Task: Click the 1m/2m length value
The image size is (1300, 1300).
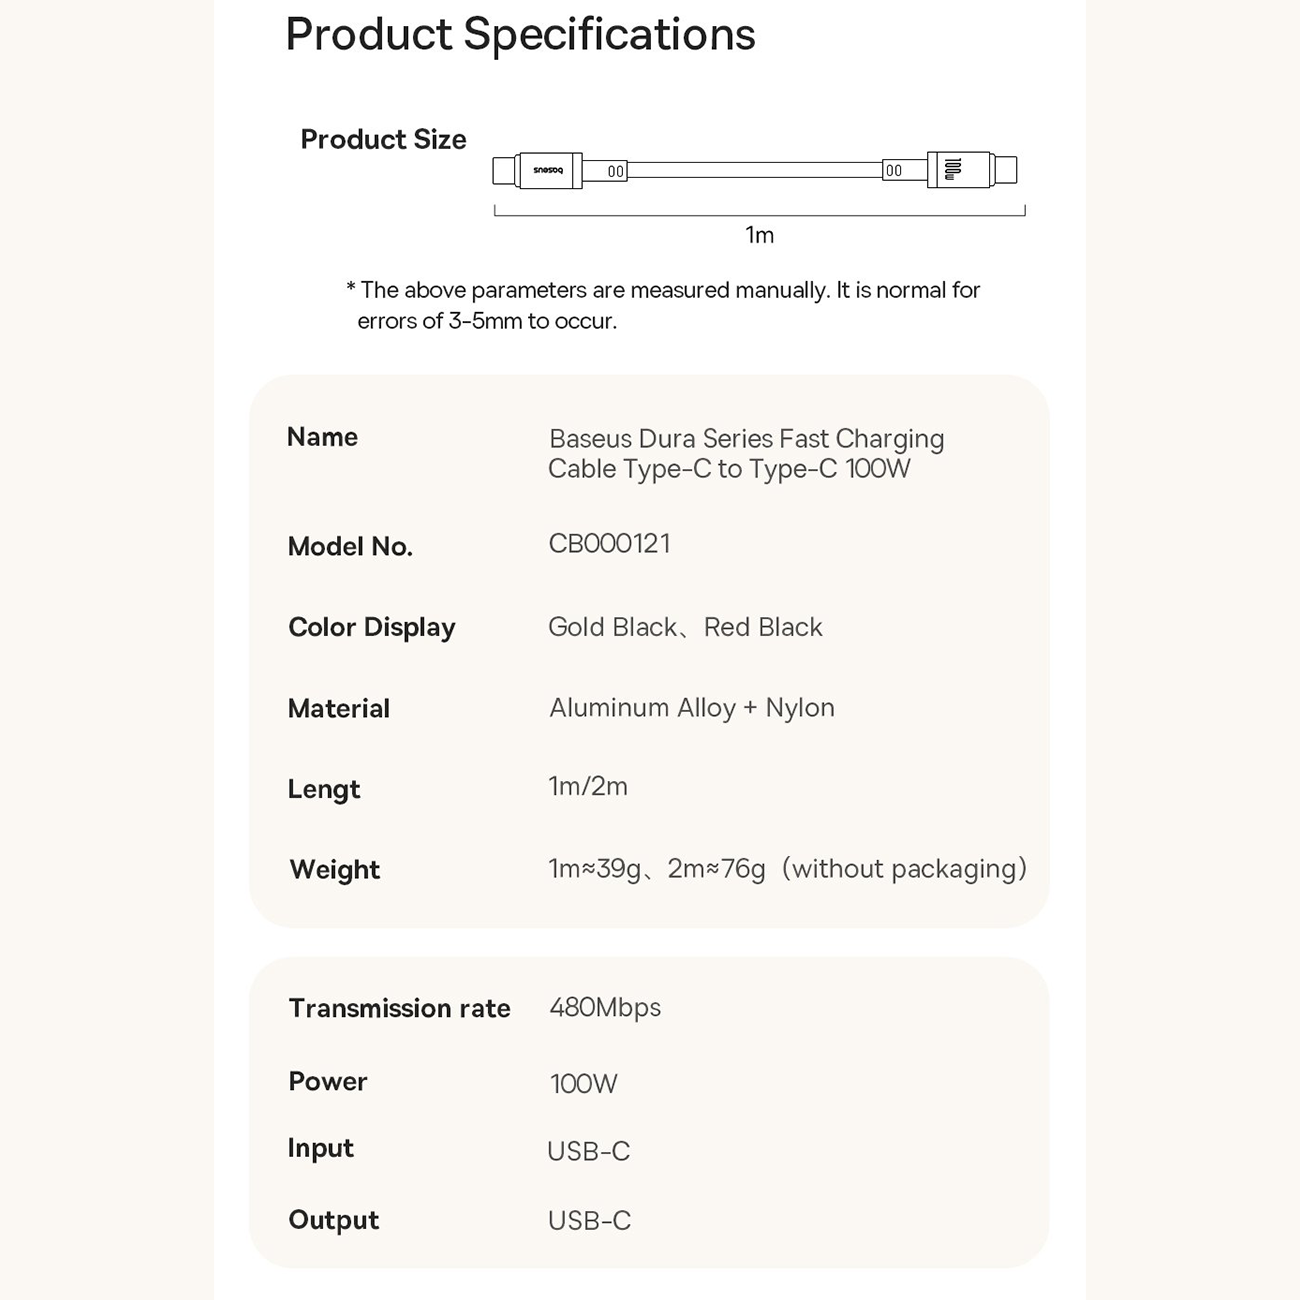Action: [588, 787]
